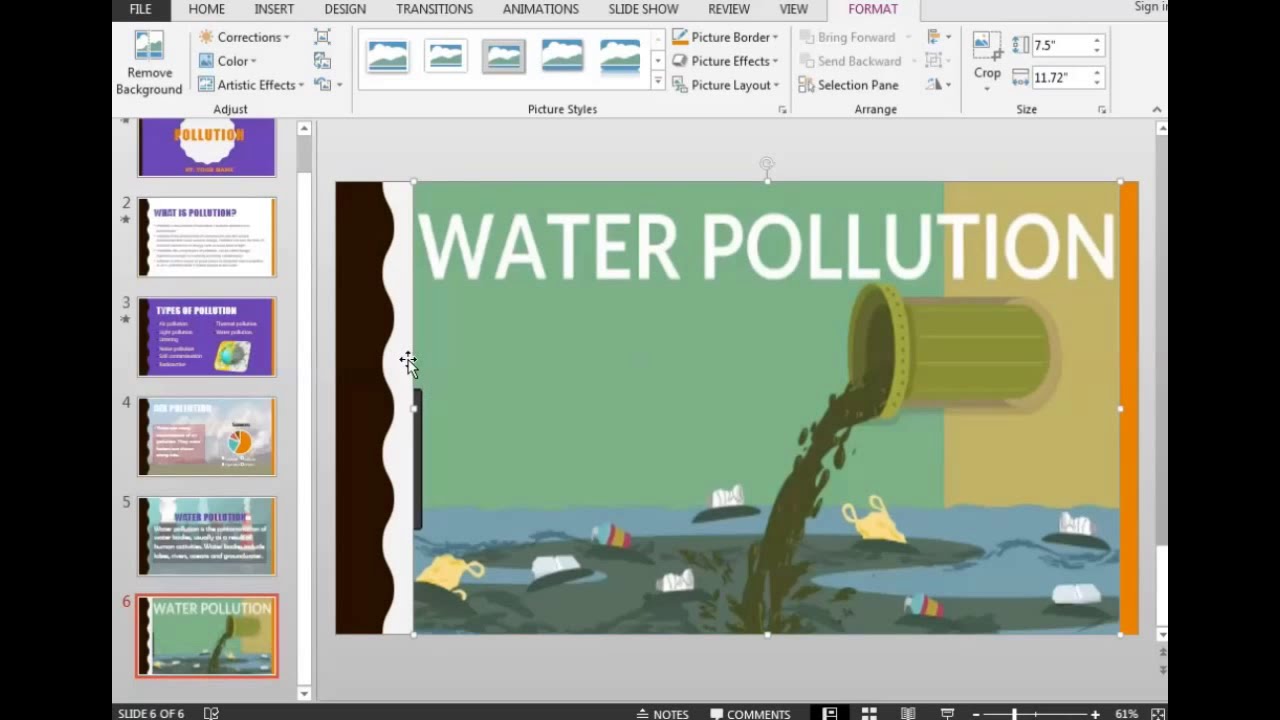Open the Picture Styles dialog launcher

pyautogui.click(x=783, y=109)
